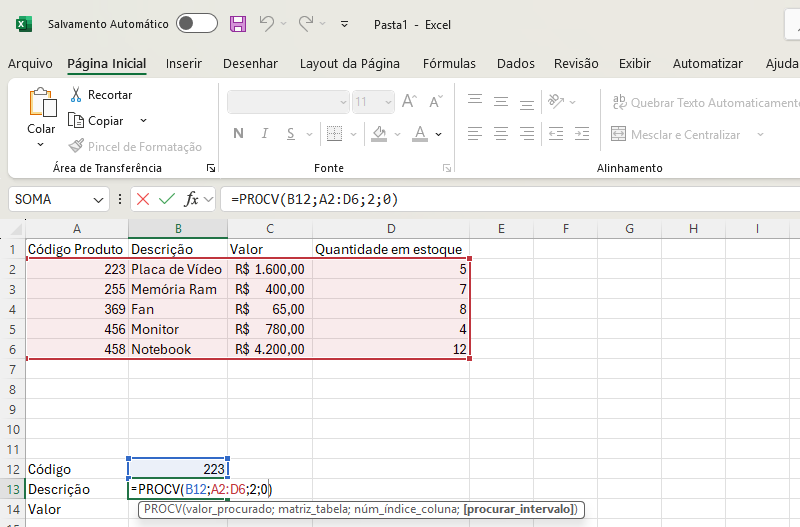The height and width of the screenshot is (527, 800).
Task: Switch to the Fórmulas tab
Action: coord(449,64)
